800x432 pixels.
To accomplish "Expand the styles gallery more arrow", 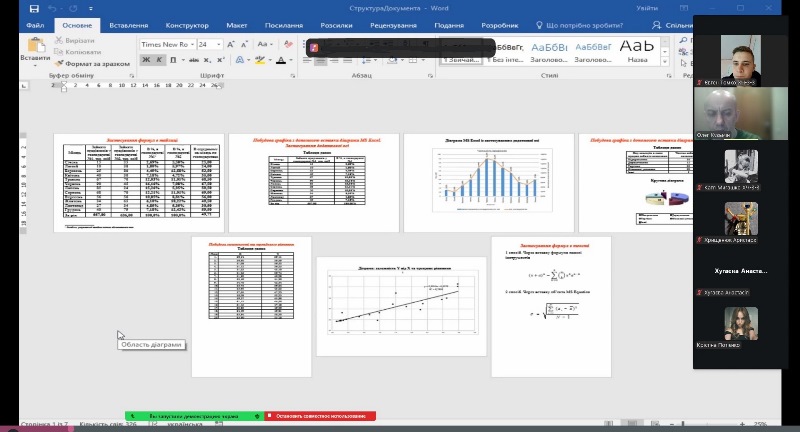I will (665, 62).
